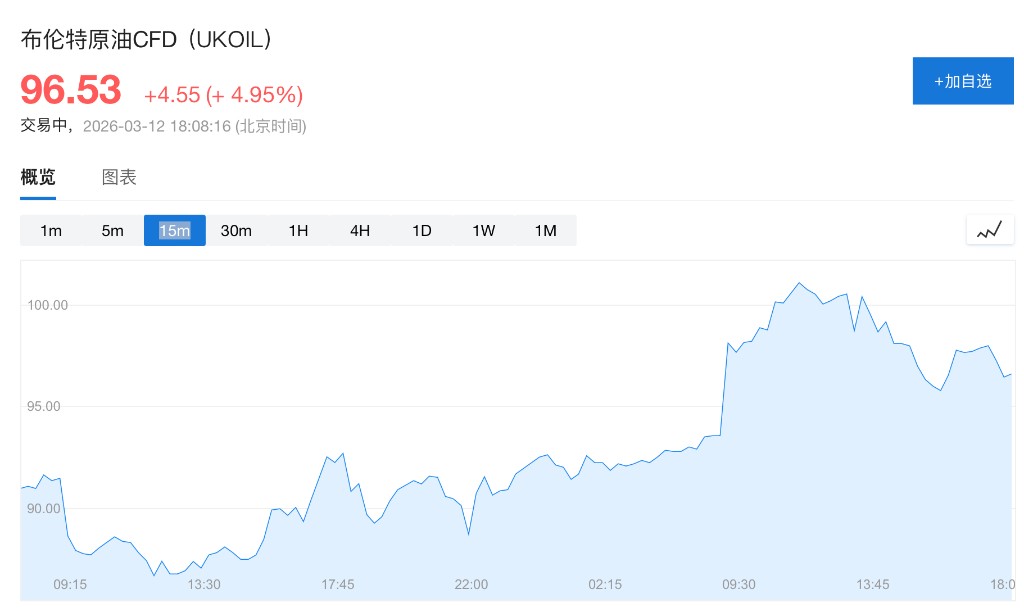This screenshot has height=612, width=1024.
Task: Set chart to 1W timeframe
Action: (484, 231)
